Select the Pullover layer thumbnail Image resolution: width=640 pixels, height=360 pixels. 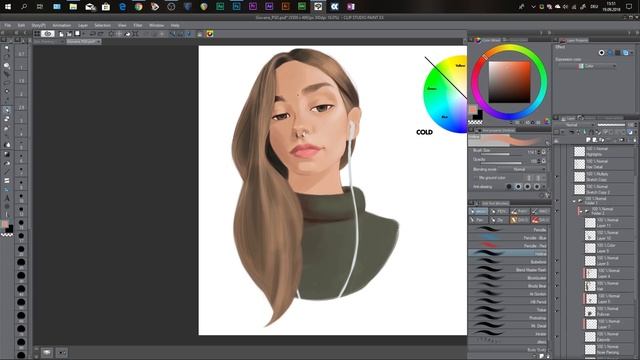pos(590,311)
